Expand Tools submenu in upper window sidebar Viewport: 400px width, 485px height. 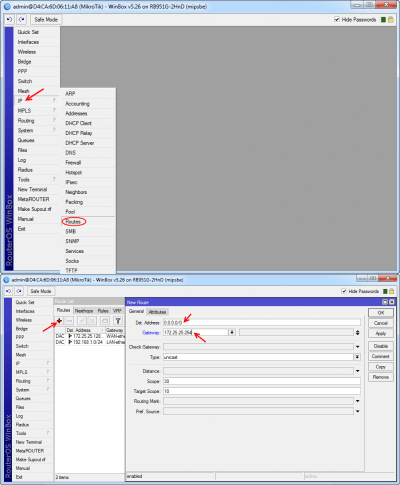(x=37, y=179)
